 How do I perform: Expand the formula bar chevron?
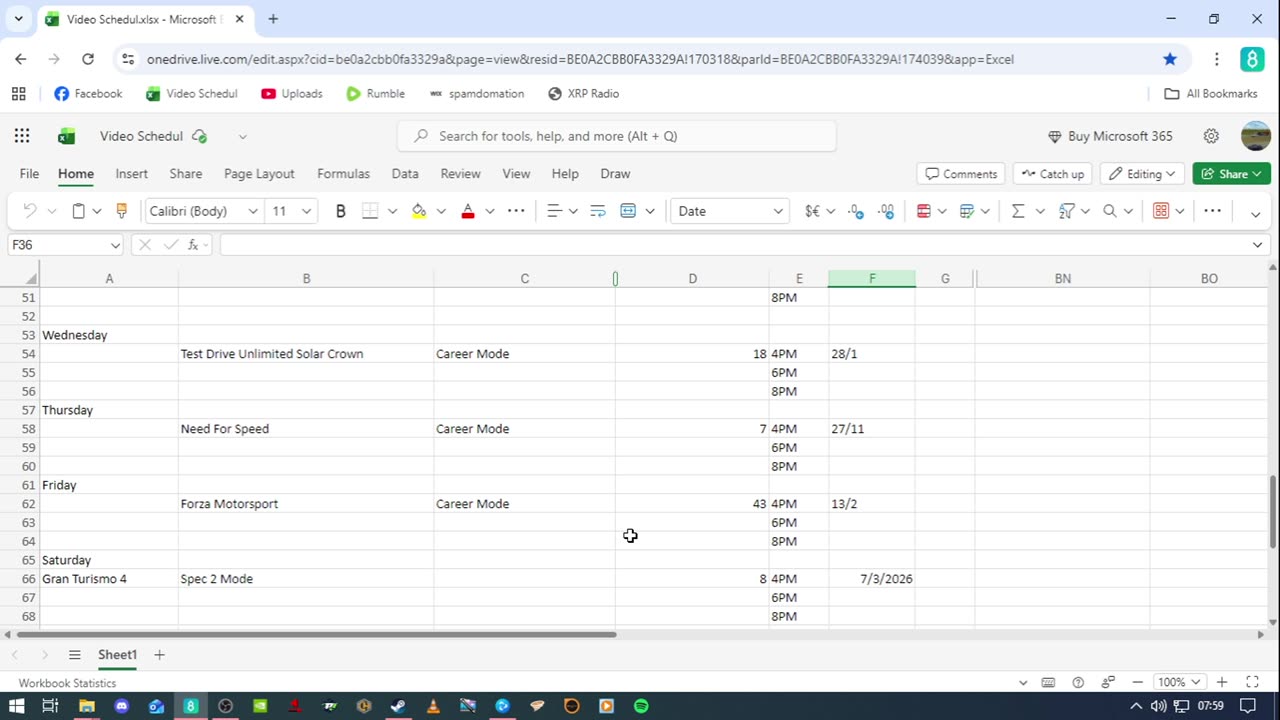click(1258, 245)
